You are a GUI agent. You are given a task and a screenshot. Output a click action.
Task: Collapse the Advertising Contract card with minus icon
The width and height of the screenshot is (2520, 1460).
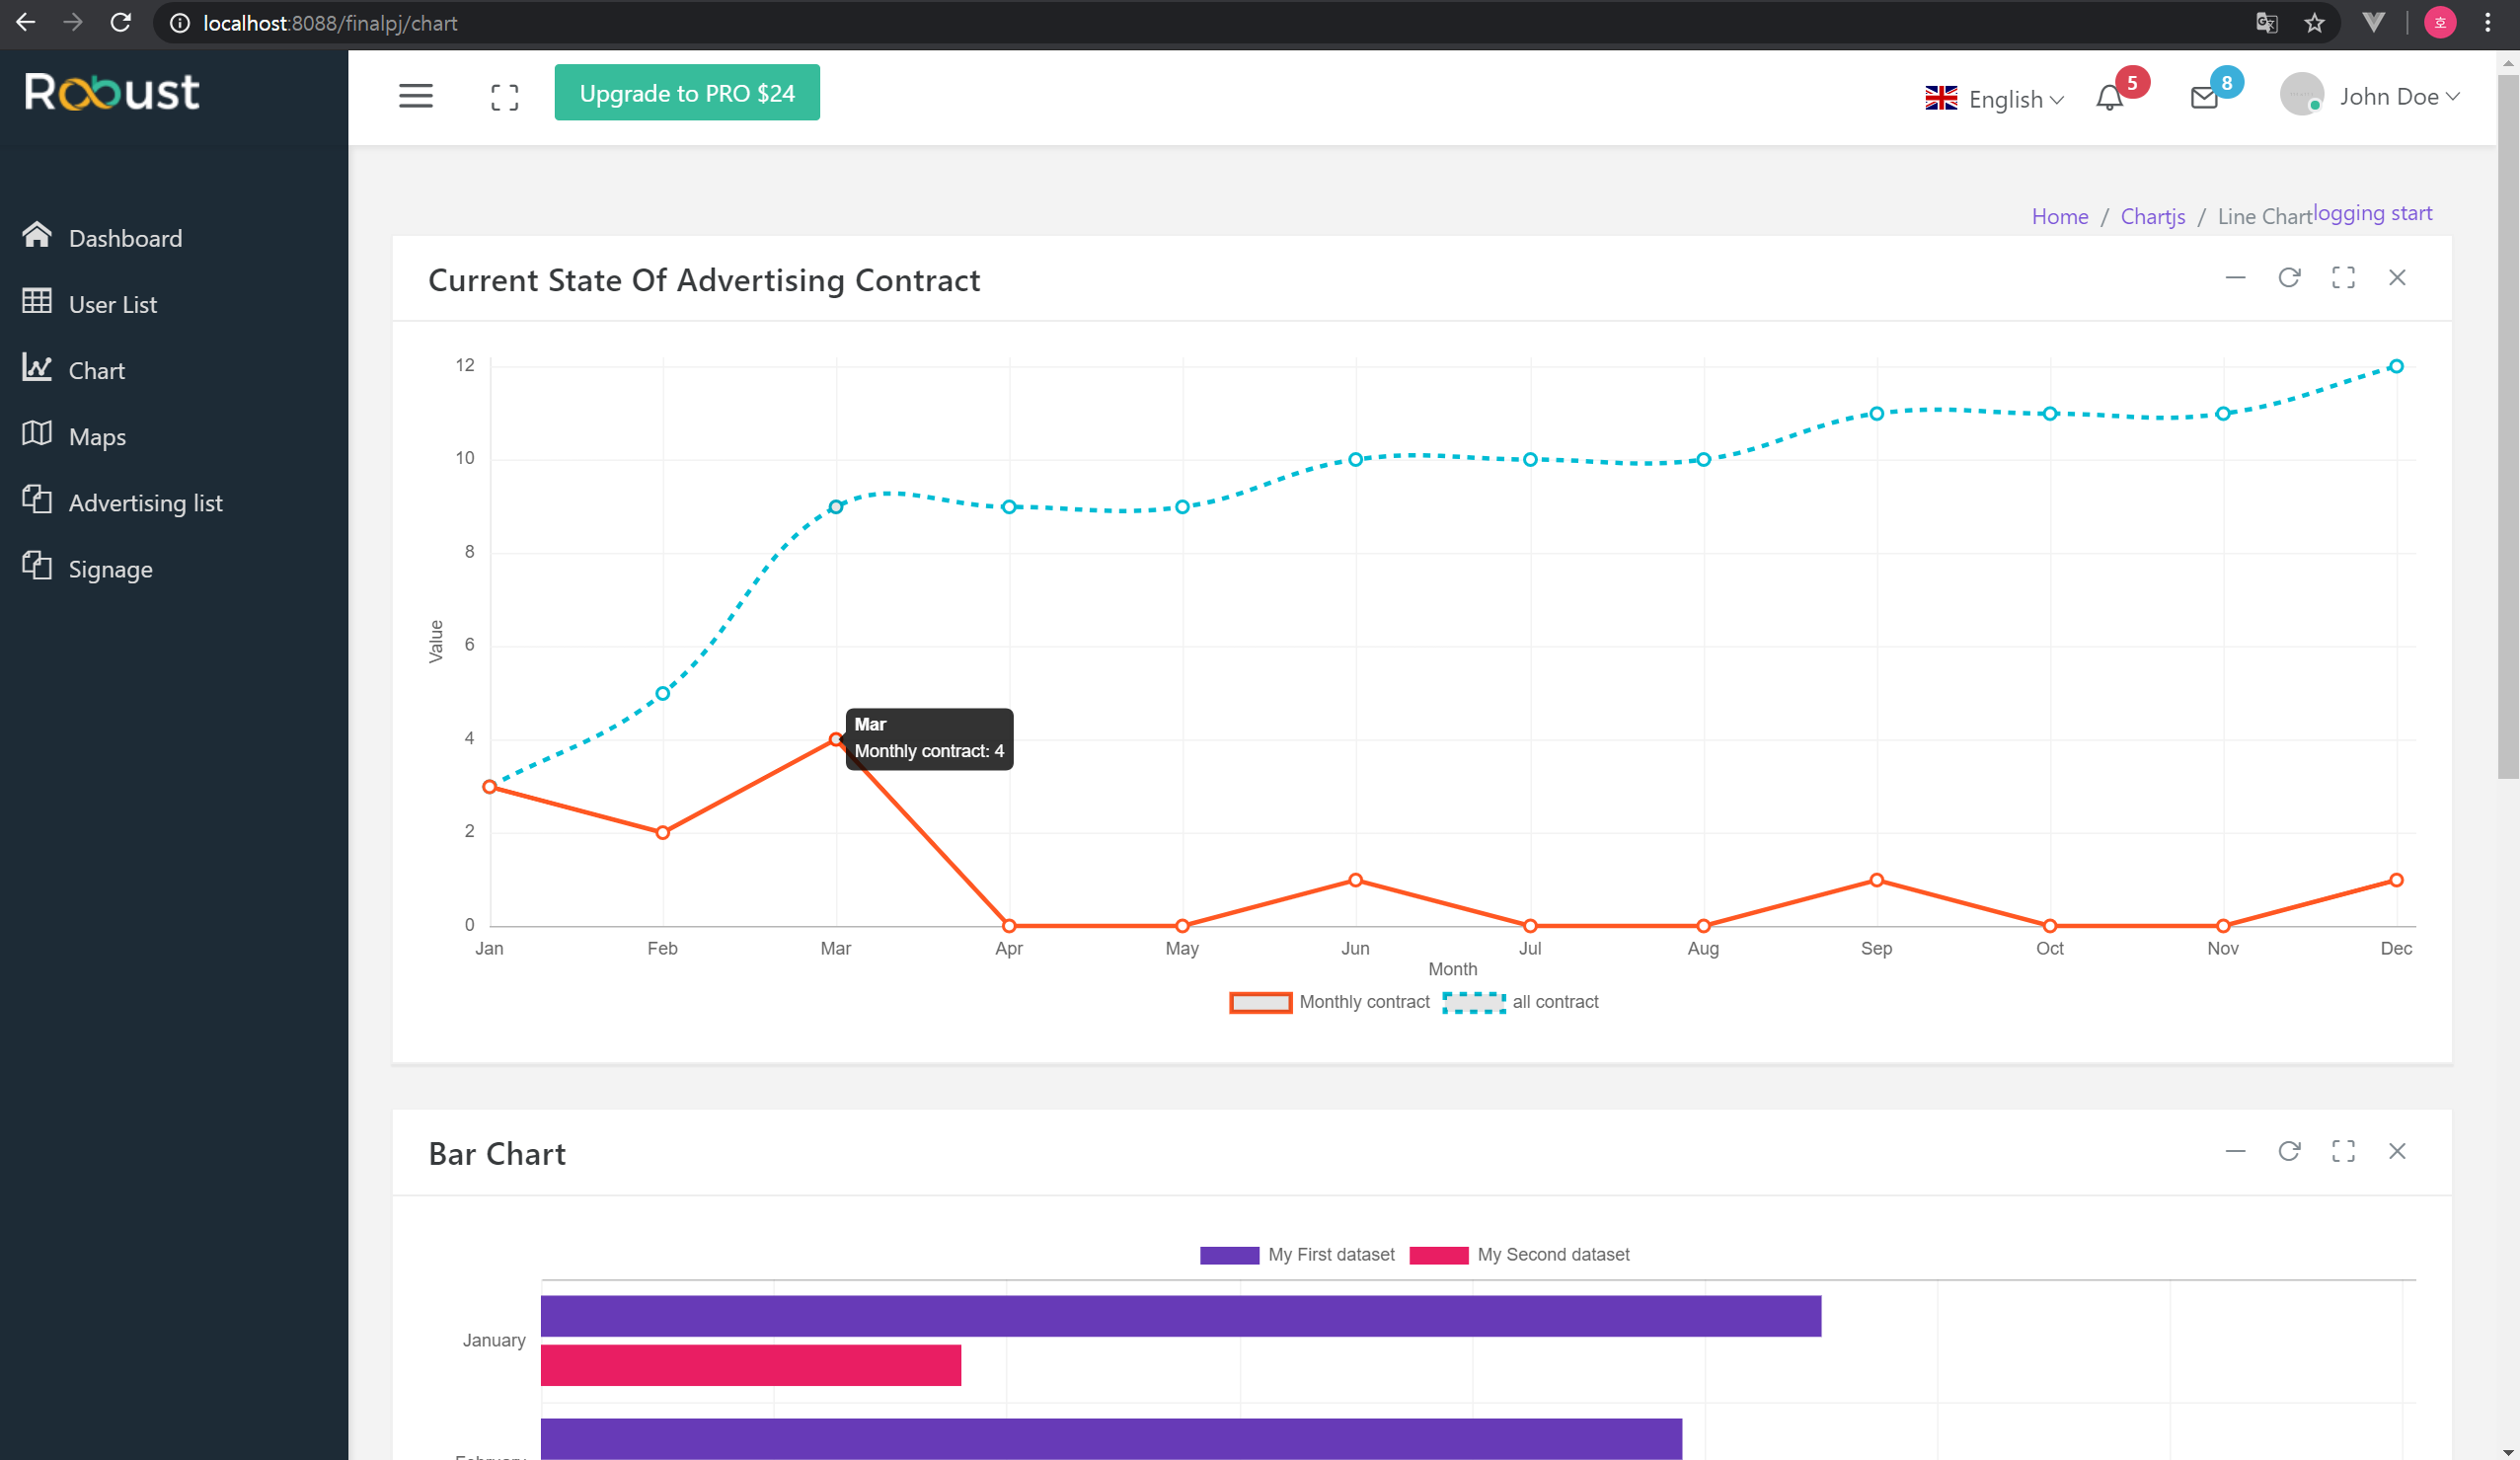point(2235,278)
